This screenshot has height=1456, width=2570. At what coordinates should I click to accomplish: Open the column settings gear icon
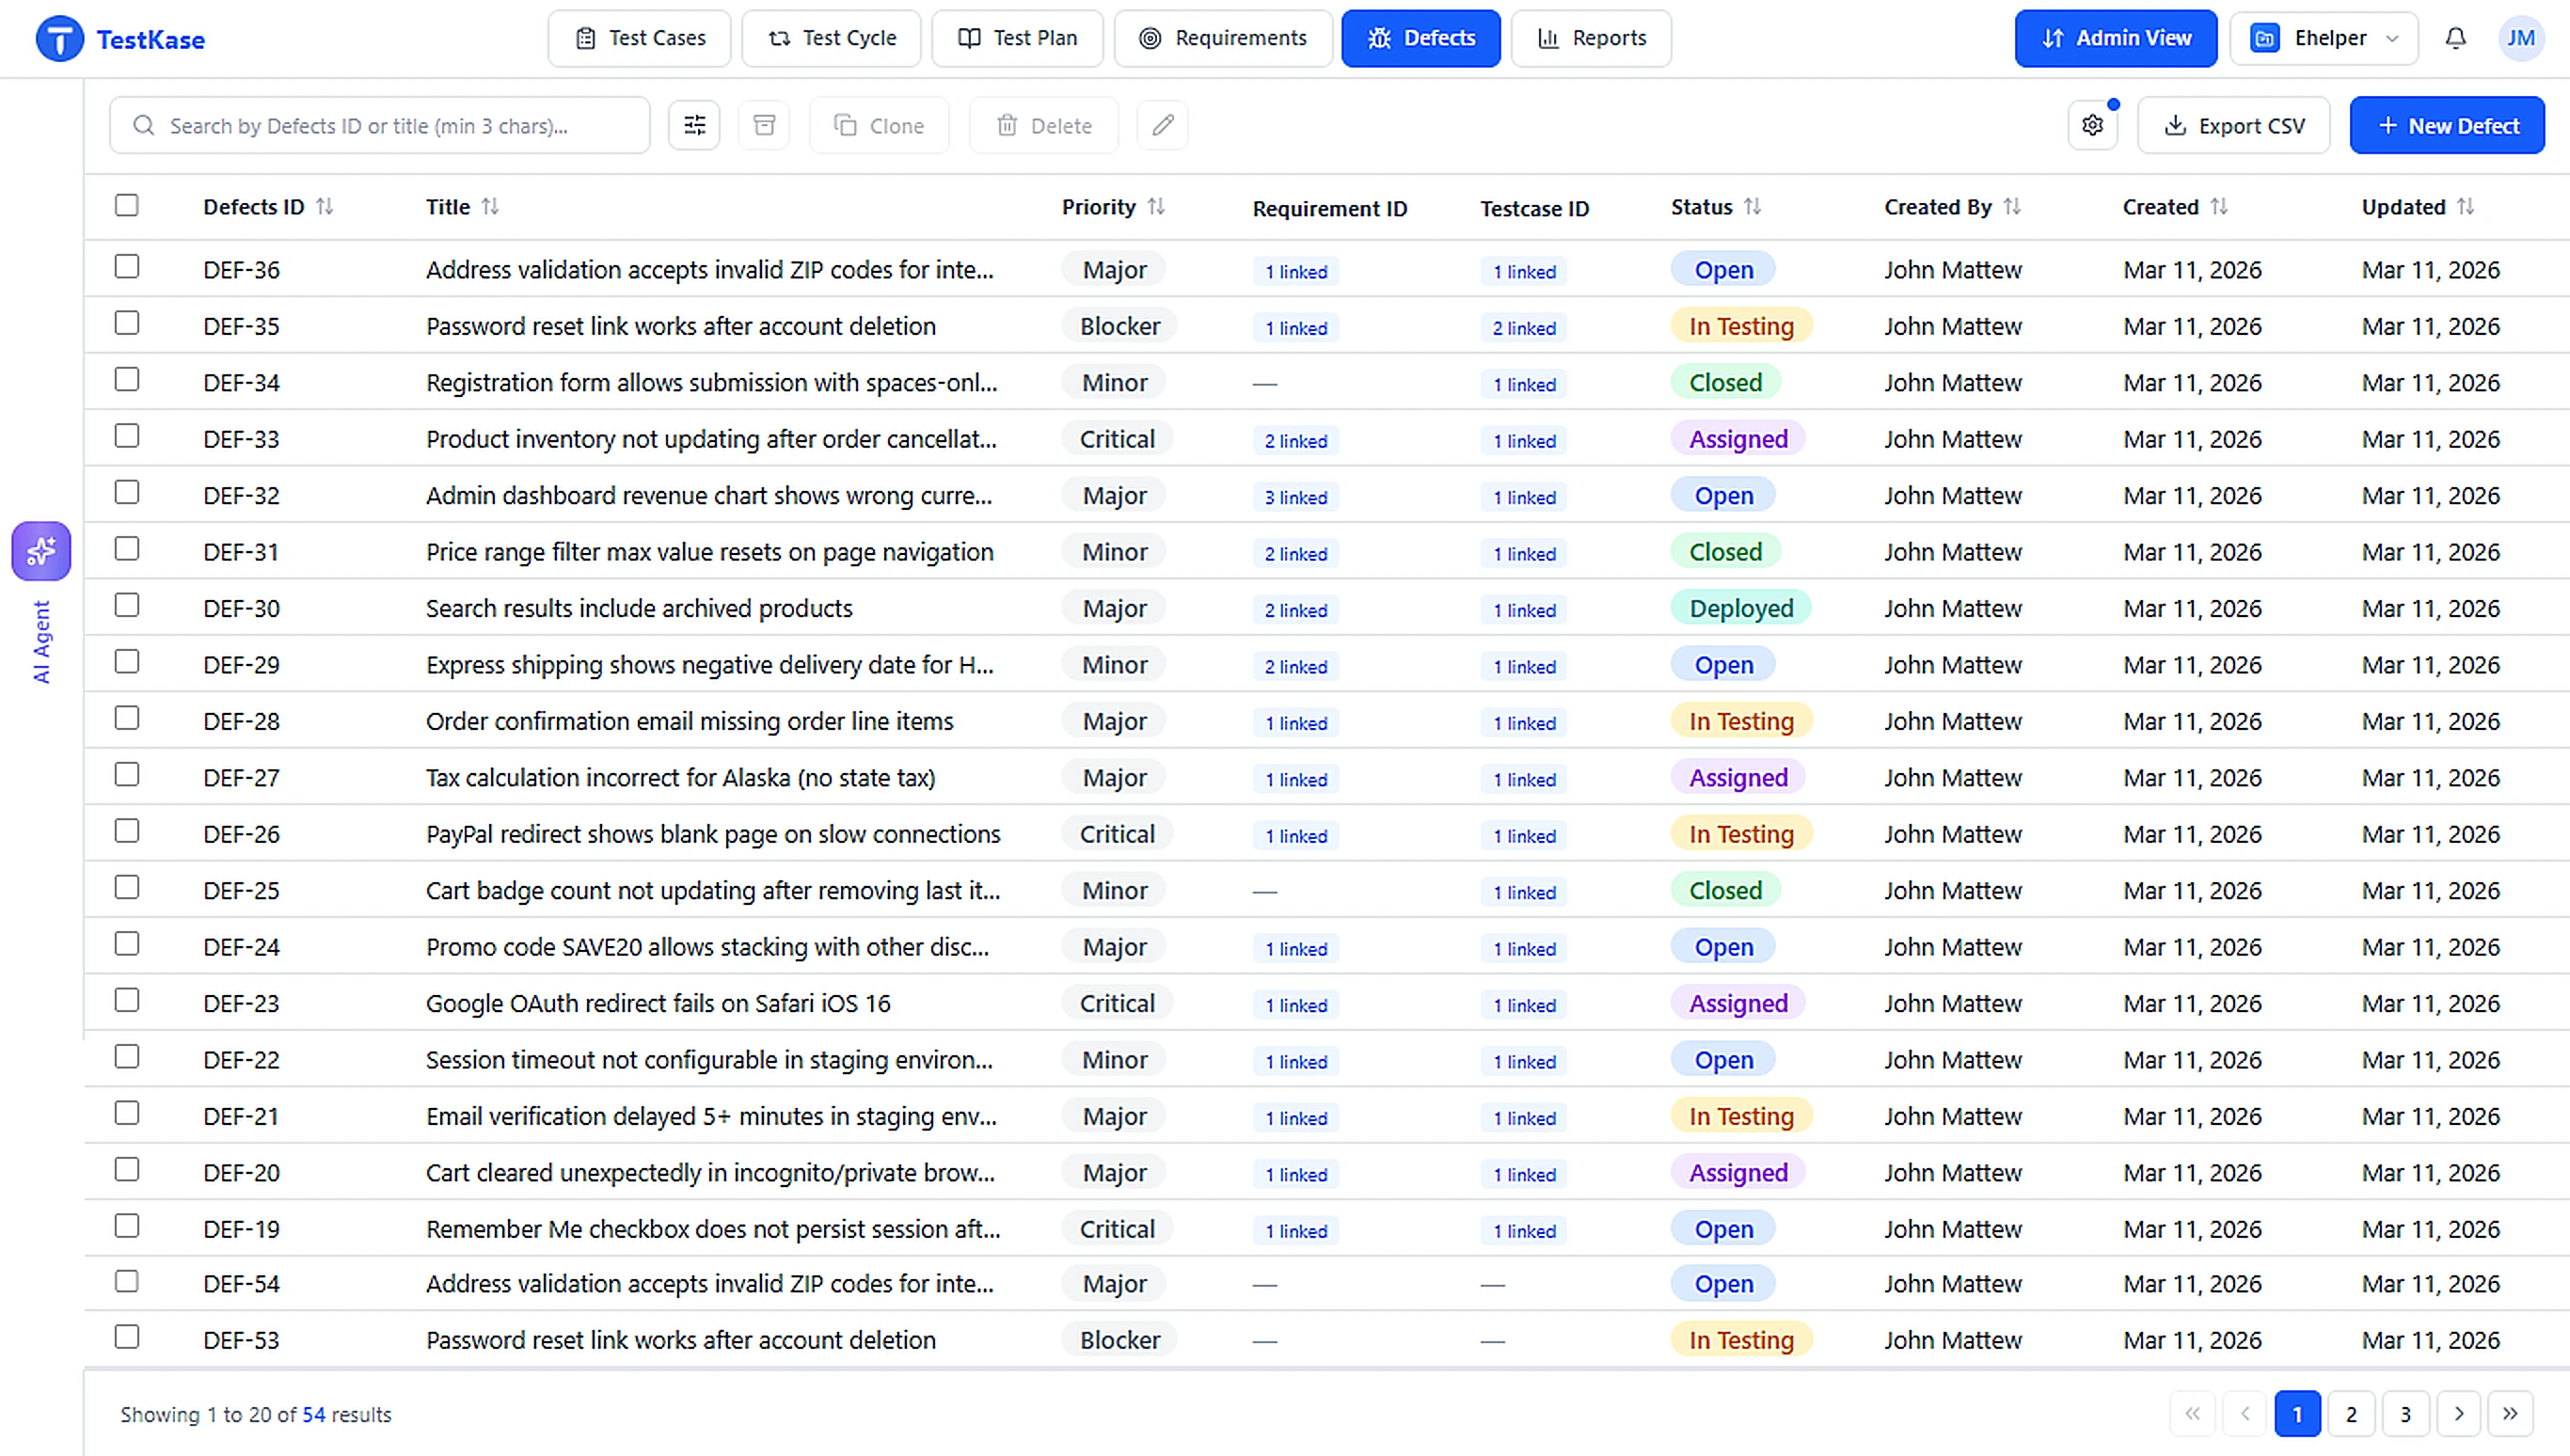(x=2093, y=125)
